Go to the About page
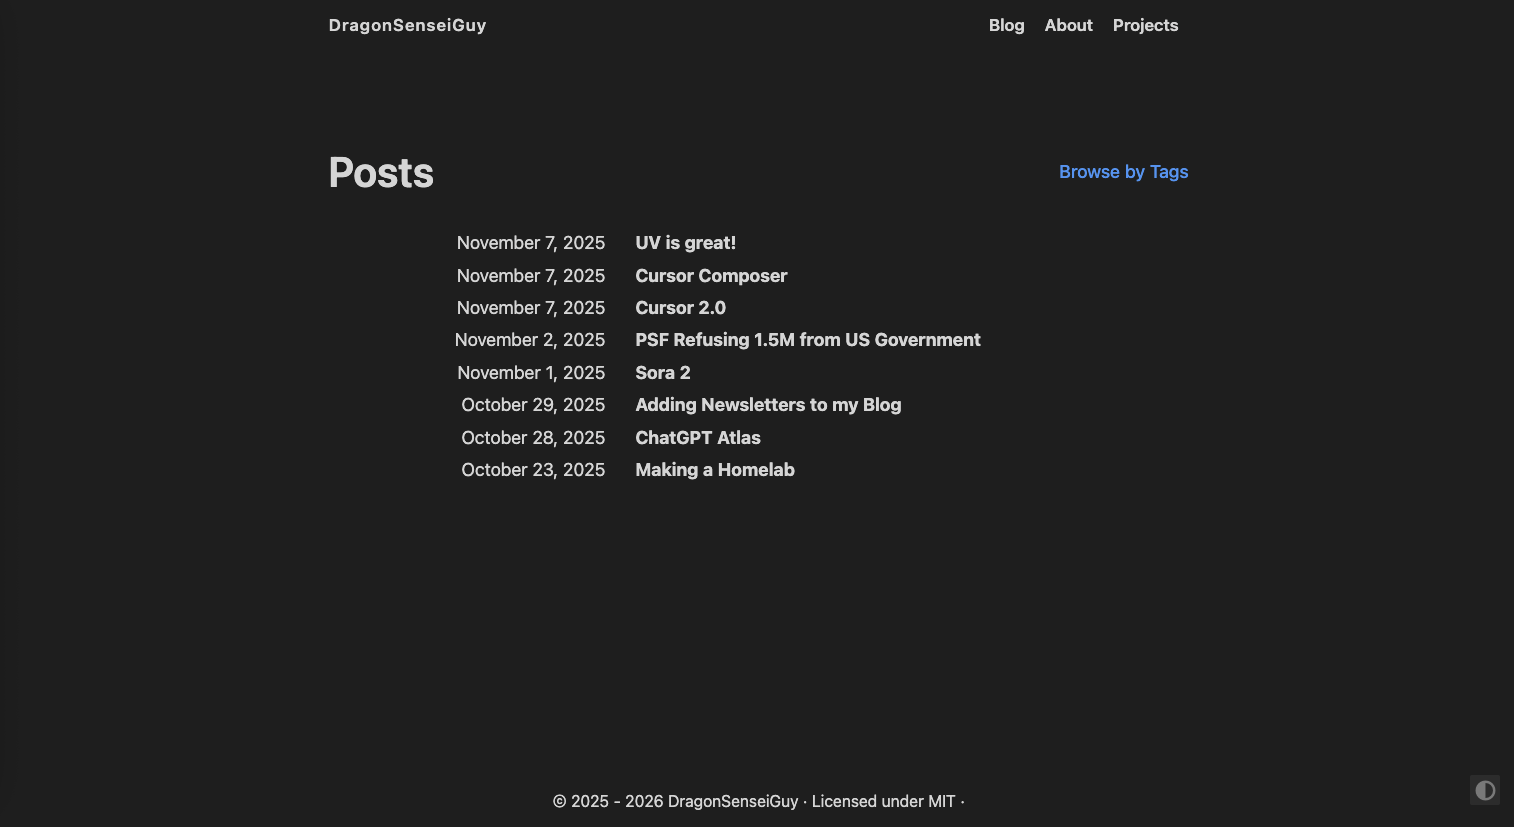The image size is (1514, 827). 1068,25
